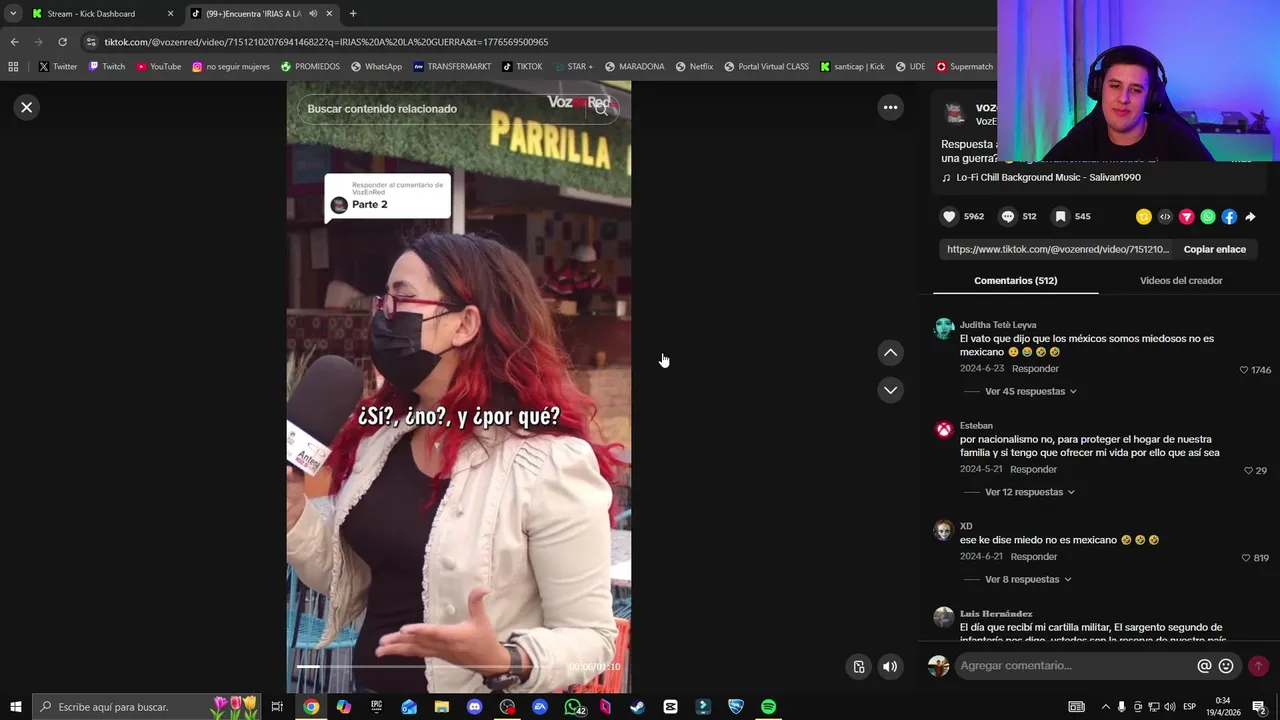1280x720 pixels.
Task: Reply to XD's comment
Action: (1033, 557)
